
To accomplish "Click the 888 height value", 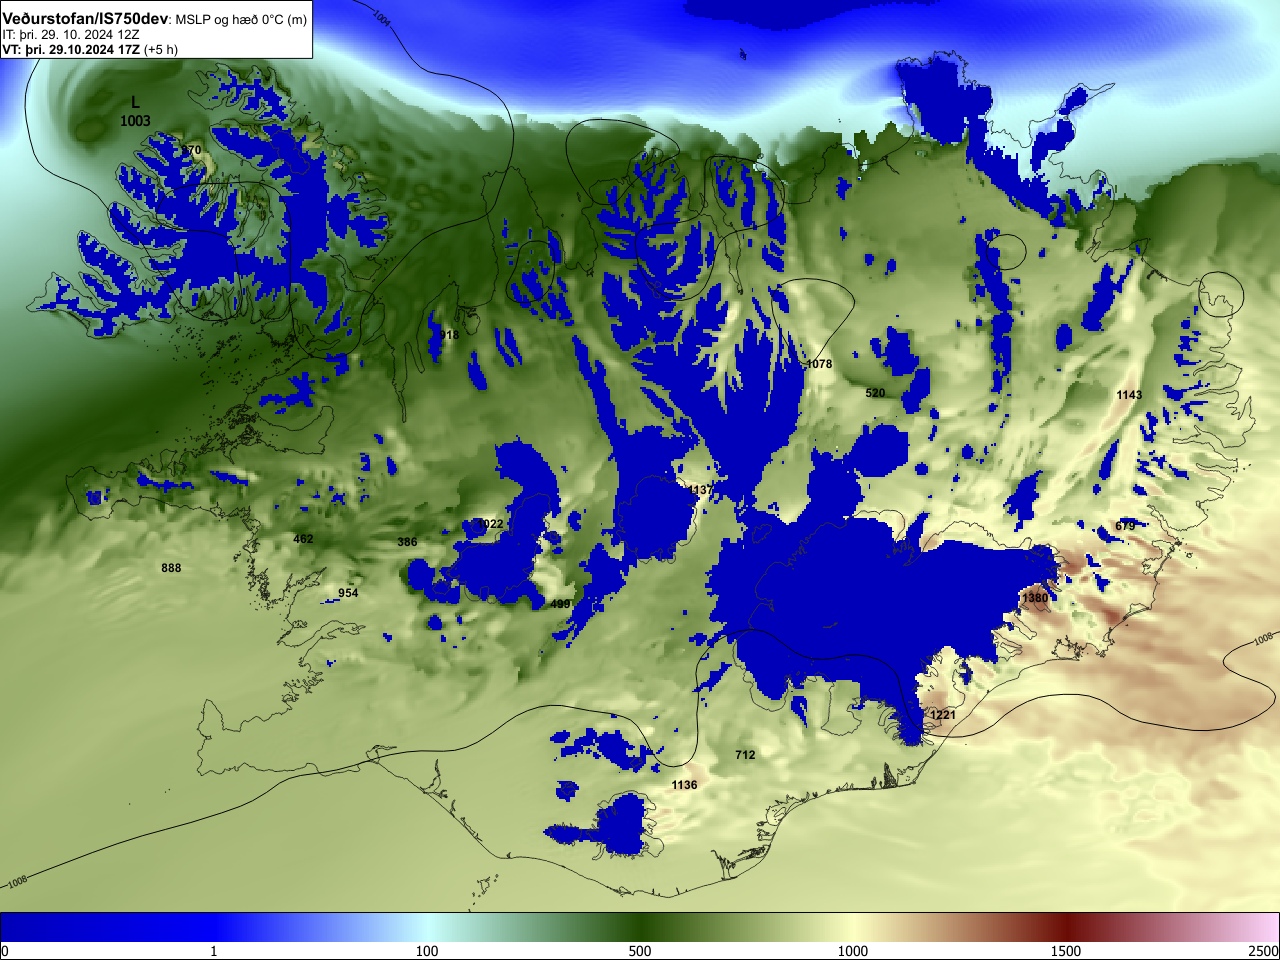I will click(171, 568).
